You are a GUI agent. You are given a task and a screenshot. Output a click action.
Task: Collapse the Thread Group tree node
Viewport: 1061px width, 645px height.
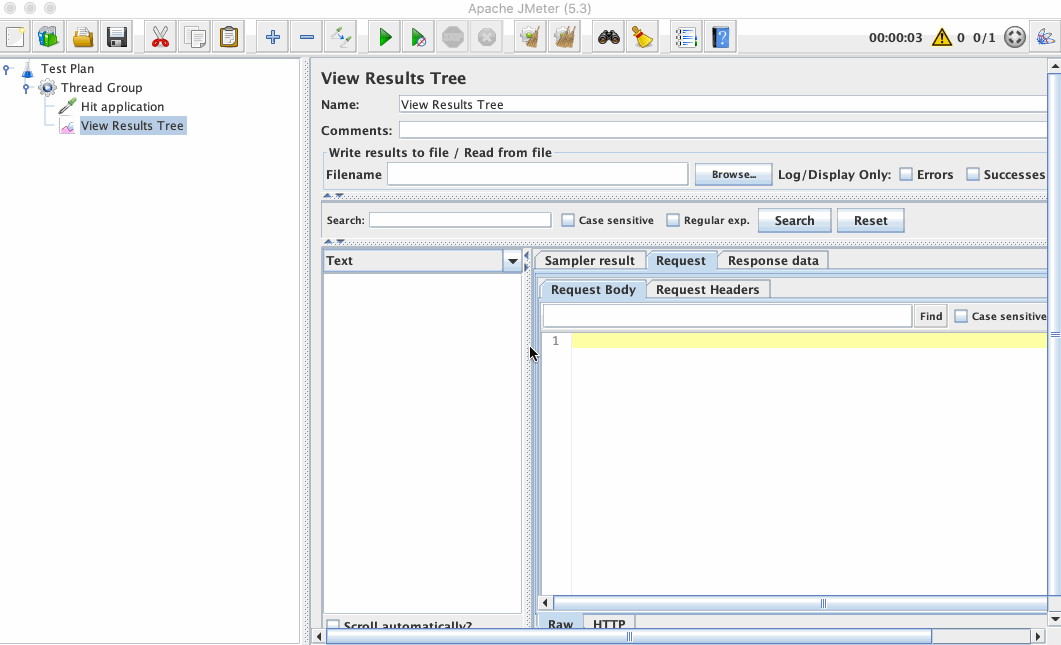pos(25,87)
